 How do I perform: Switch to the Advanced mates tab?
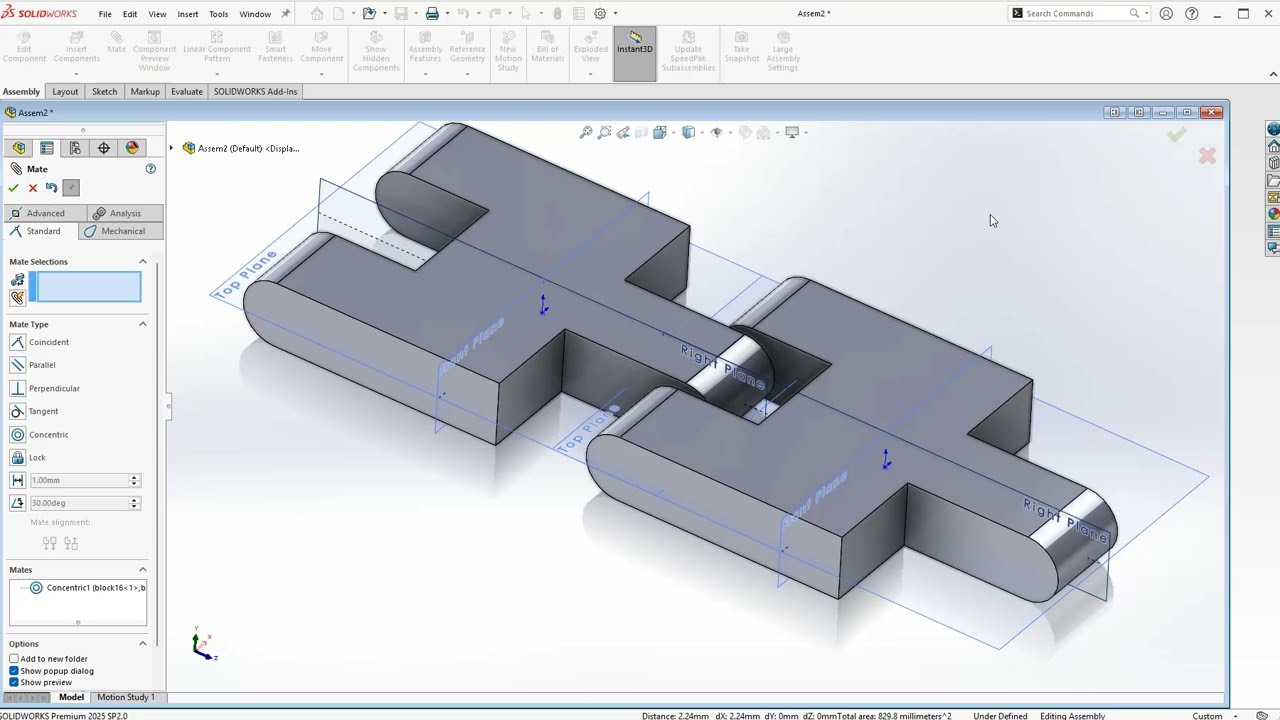pyautogui.click(x=44, y=213)
